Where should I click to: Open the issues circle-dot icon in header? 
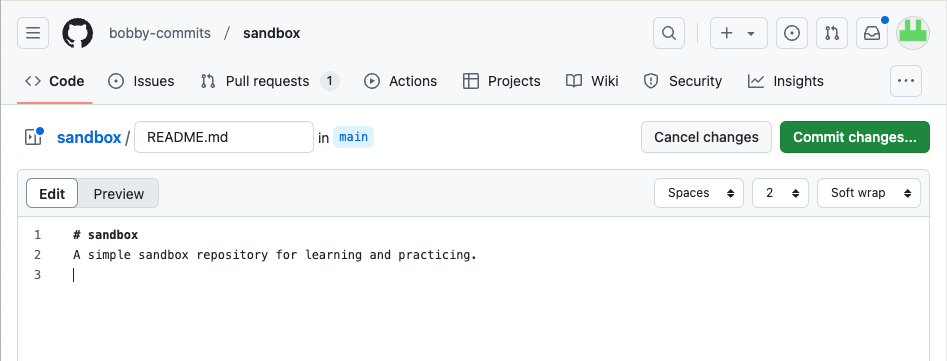pos(792,33)
